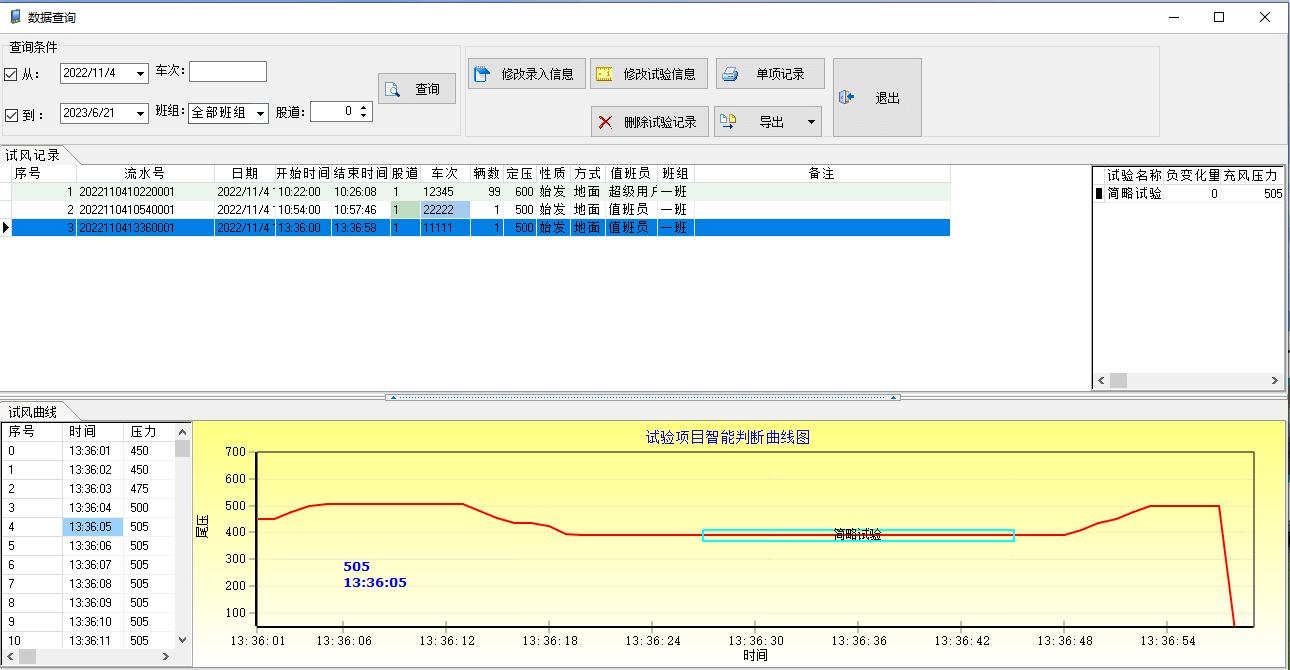1290x670 pixels.
Task: Click the 车次 column header in table
Action: (x=445, y=173)
